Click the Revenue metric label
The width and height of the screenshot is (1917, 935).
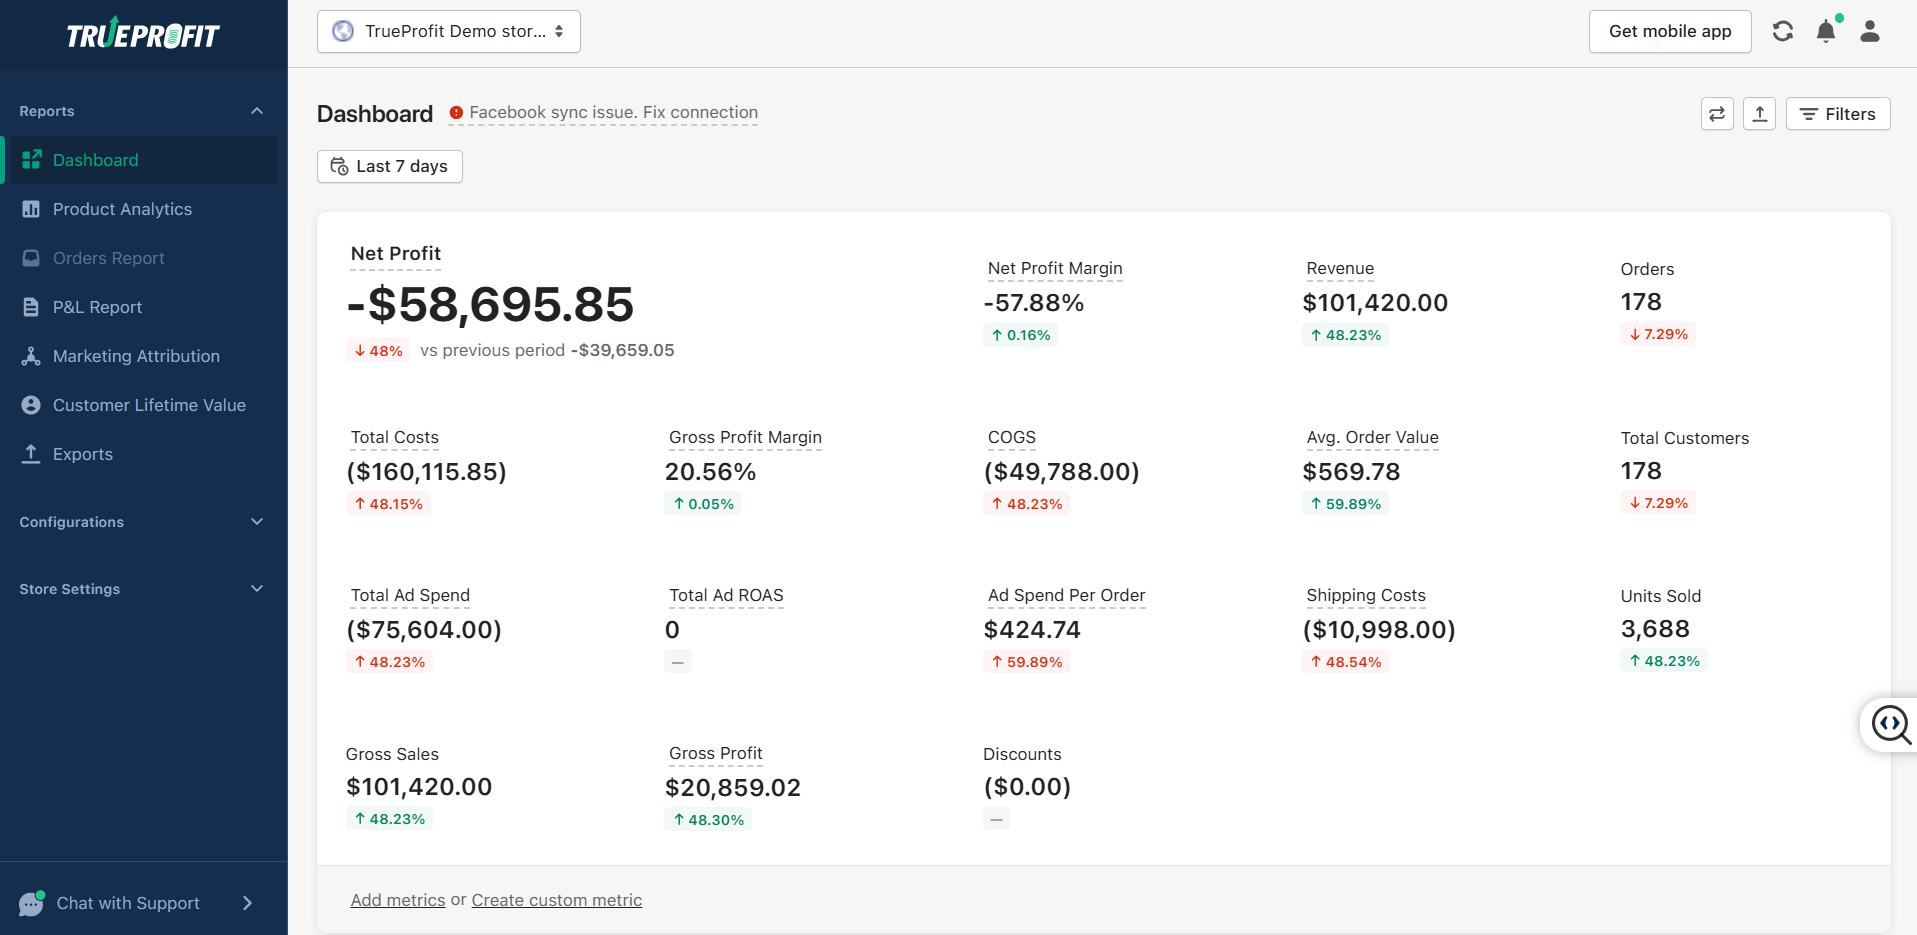coord(1340,268)
